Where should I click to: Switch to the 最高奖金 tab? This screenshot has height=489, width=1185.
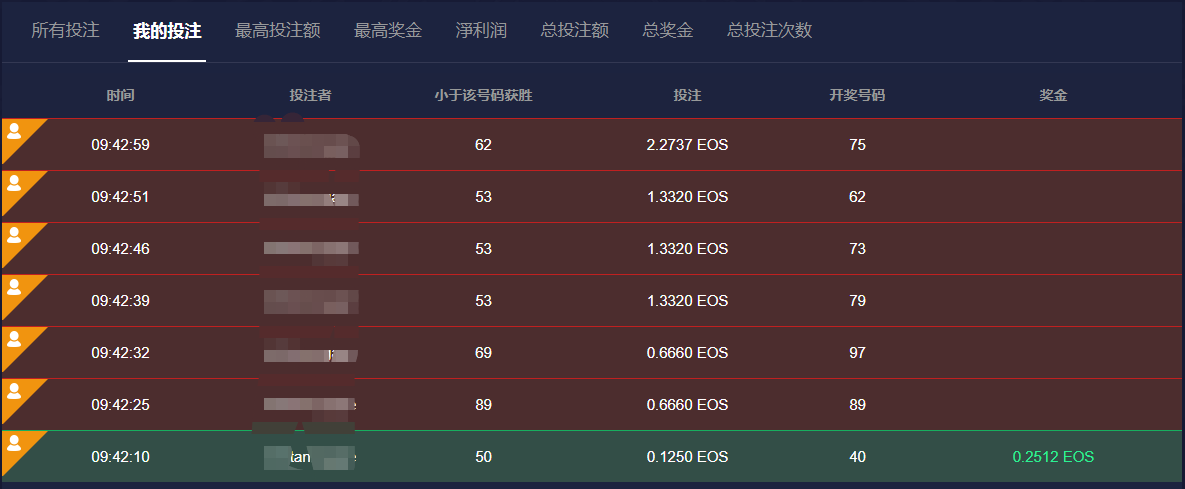[x=388, y=31]
